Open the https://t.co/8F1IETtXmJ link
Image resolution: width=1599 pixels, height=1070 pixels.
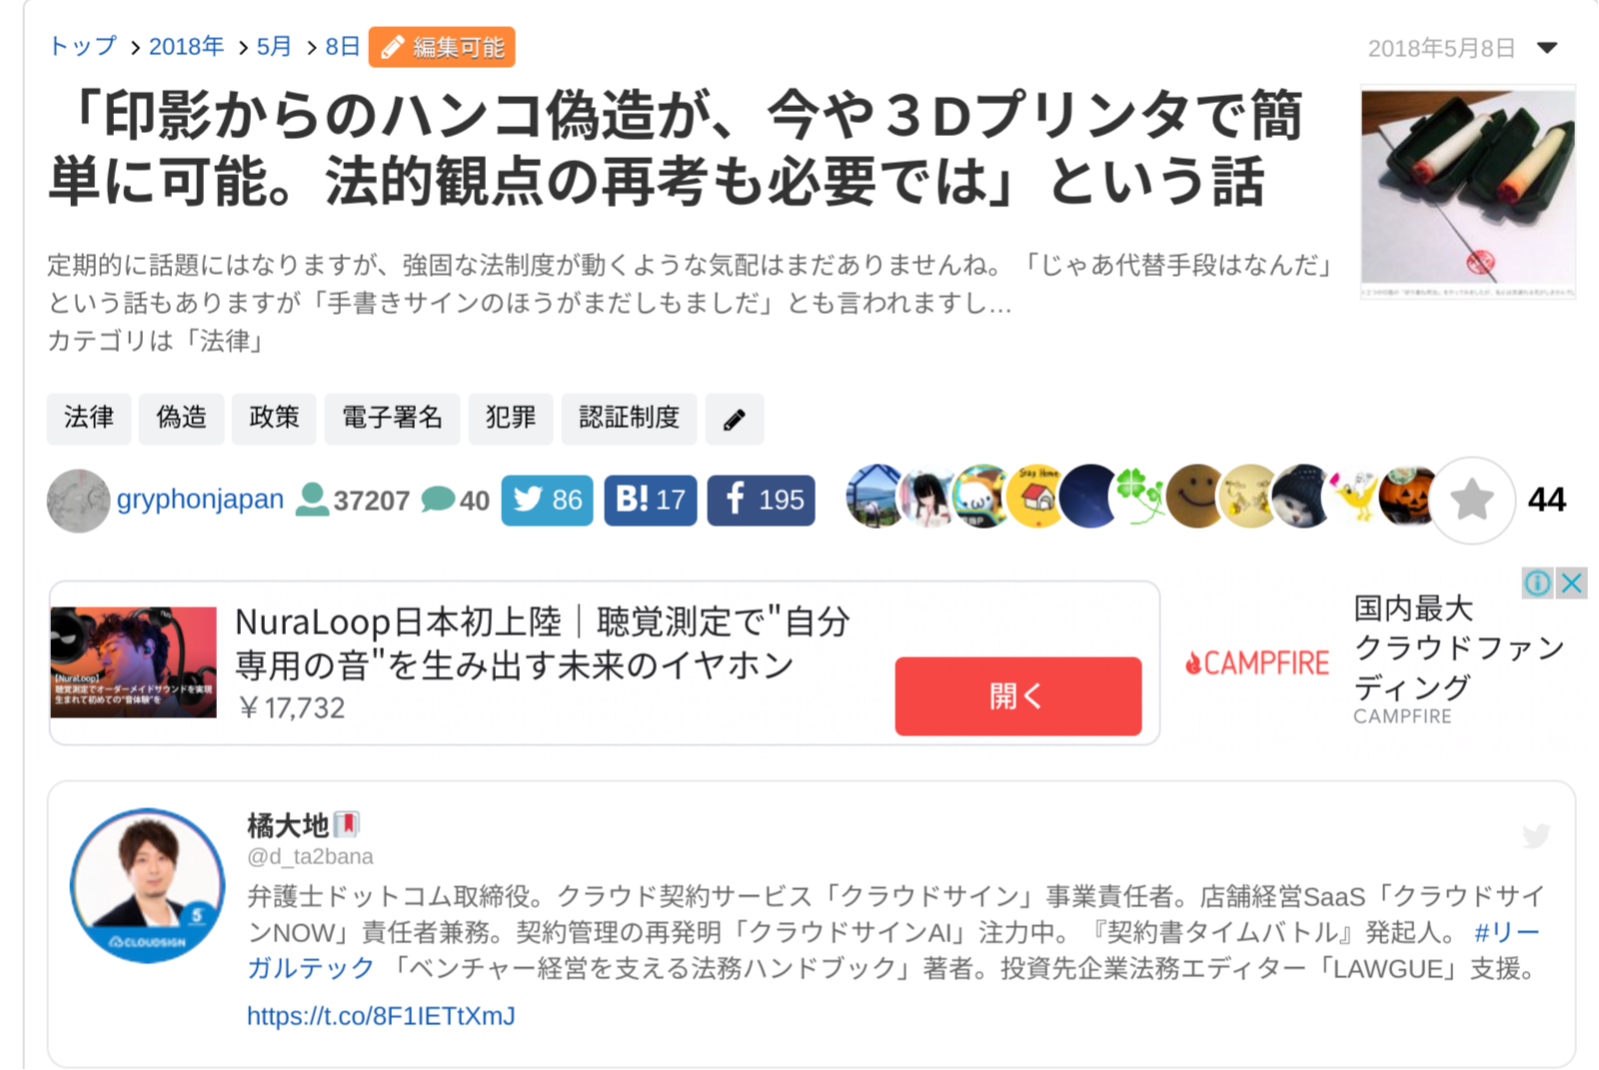click(x=381, y=1016)
